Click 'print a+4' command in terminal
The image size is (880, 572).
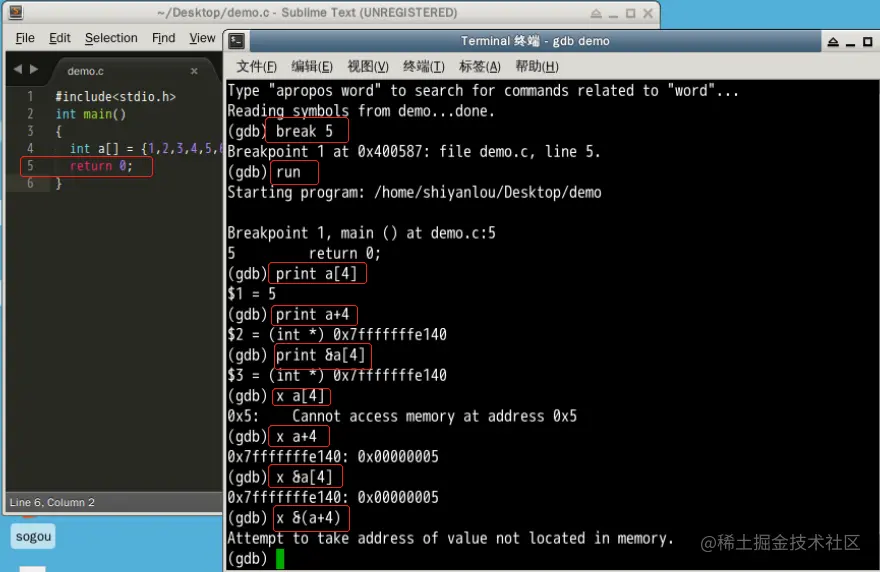pos(312,315)
